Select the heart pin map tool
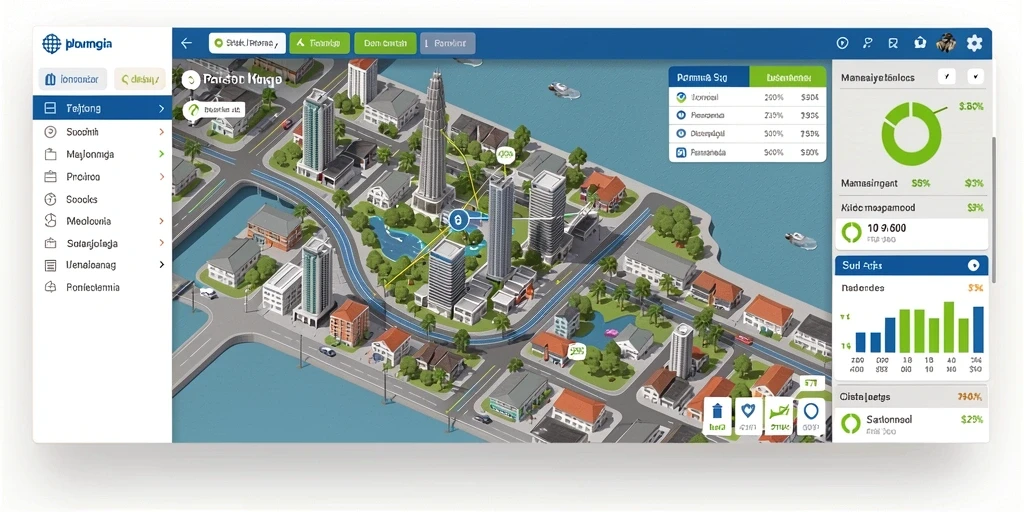Screen dimensions: 1024x512 [748, 416]
